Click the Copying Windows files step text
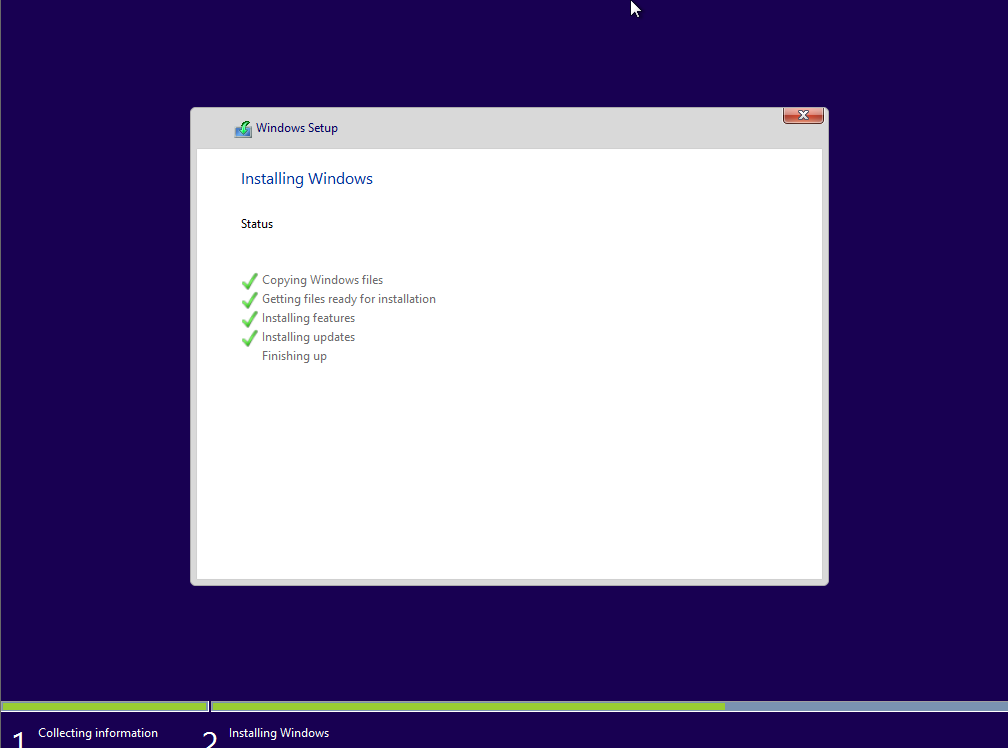The height and width of the screenshot is (748, 1008). tap(322, 280)
